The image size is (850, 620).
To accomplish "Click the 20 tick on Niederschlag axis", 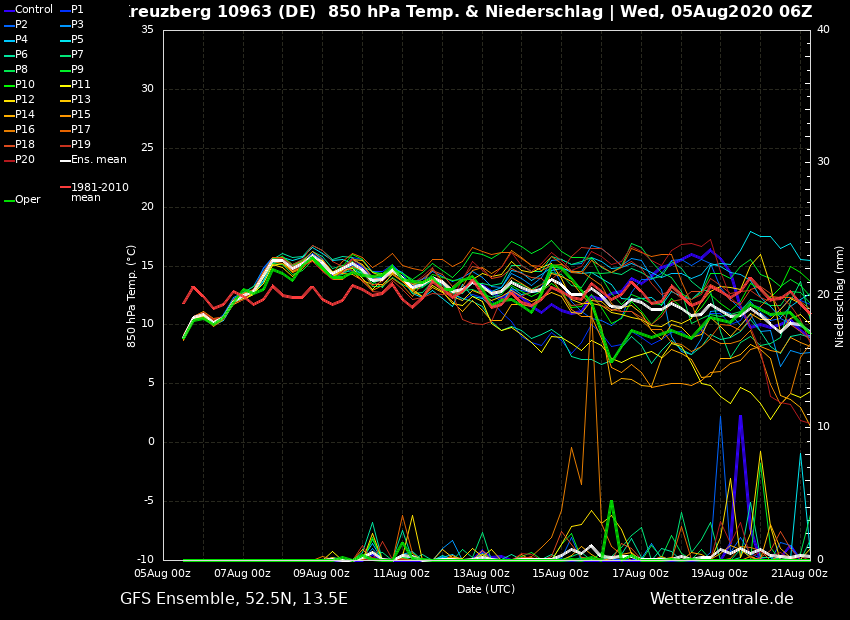I will [823, 294].
